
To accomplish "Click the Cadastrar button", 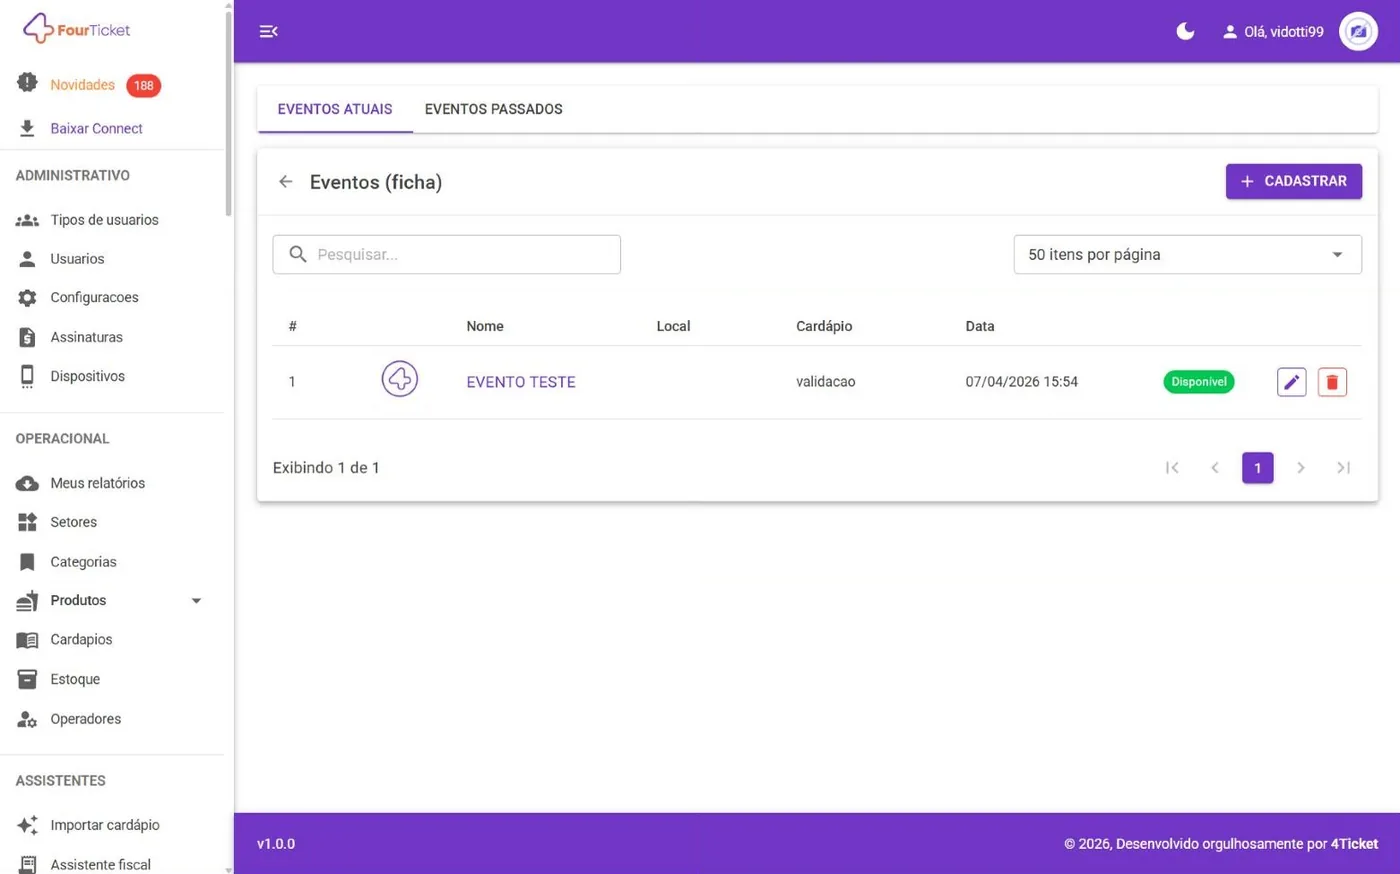I will [1293, 181].
